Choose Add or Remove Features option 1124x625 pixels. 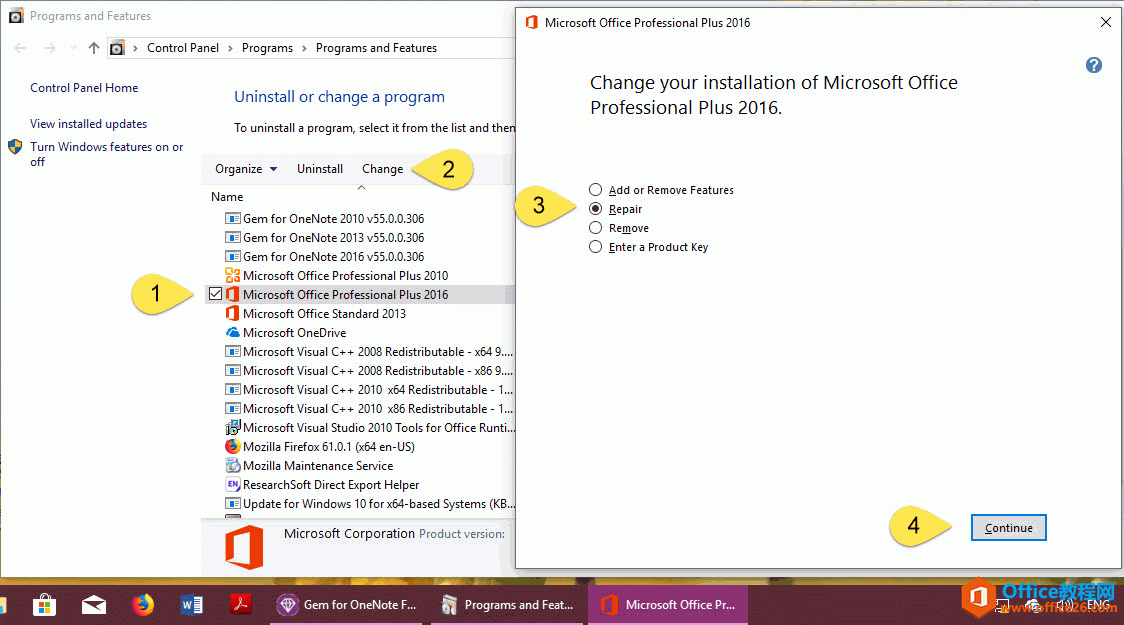click(x=595, y=189)
